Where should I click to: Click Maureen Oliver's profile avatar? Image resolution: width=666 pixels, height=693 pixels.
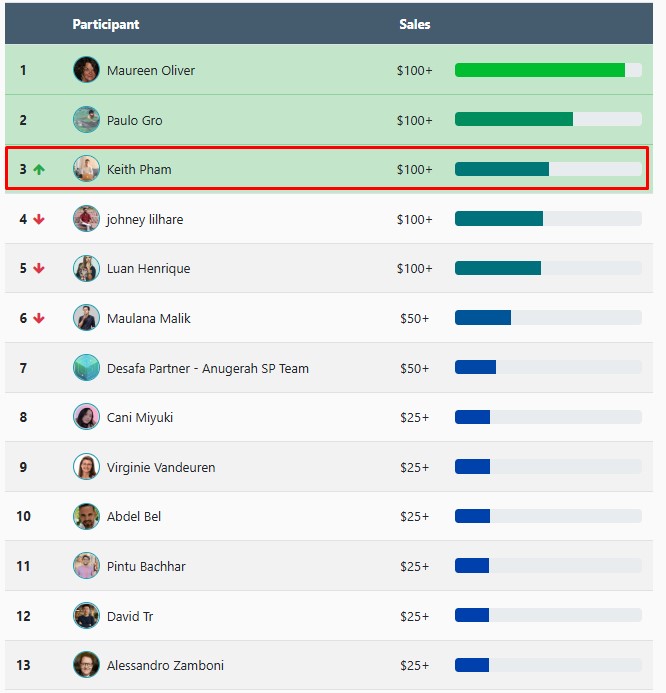86,70
